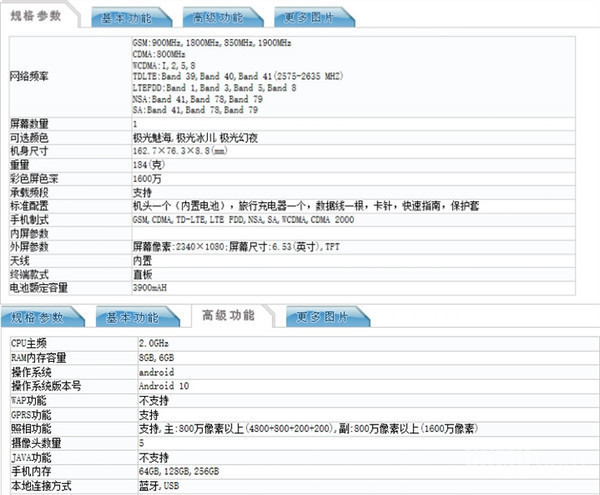Click the 可选颜色 label
The width and height of the screenshot is (600, 495).
click(x=29, y=138)
